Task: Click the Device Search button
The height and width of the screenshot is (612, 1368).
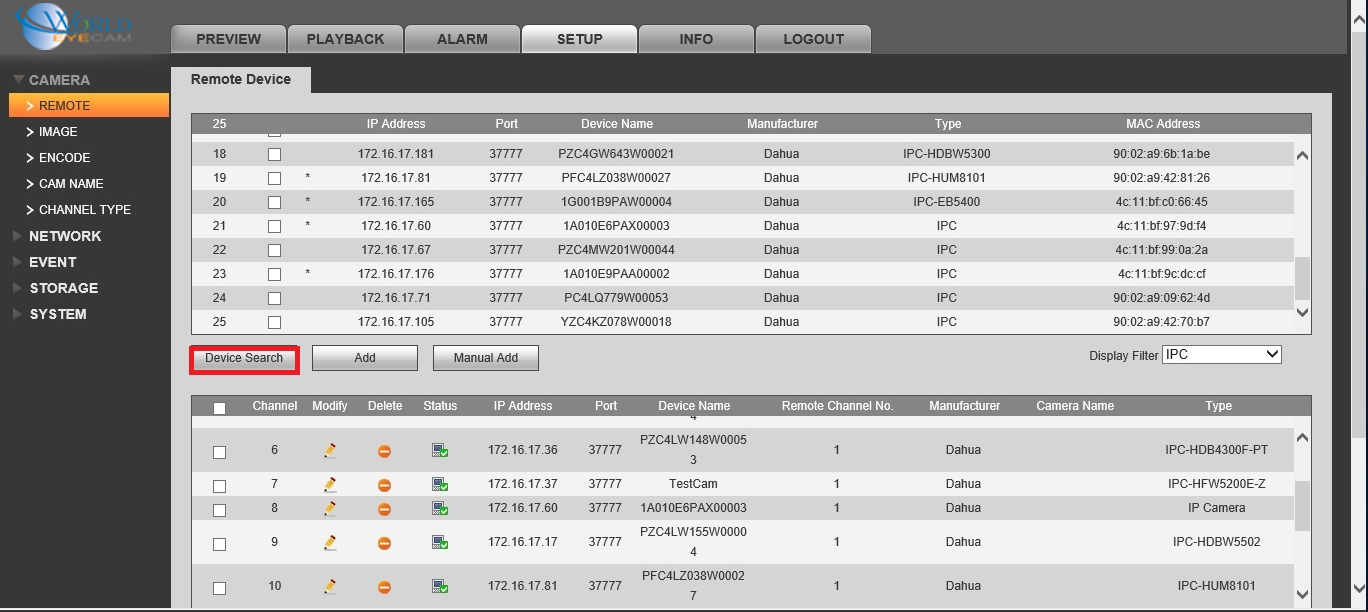Action: (244, 358)
